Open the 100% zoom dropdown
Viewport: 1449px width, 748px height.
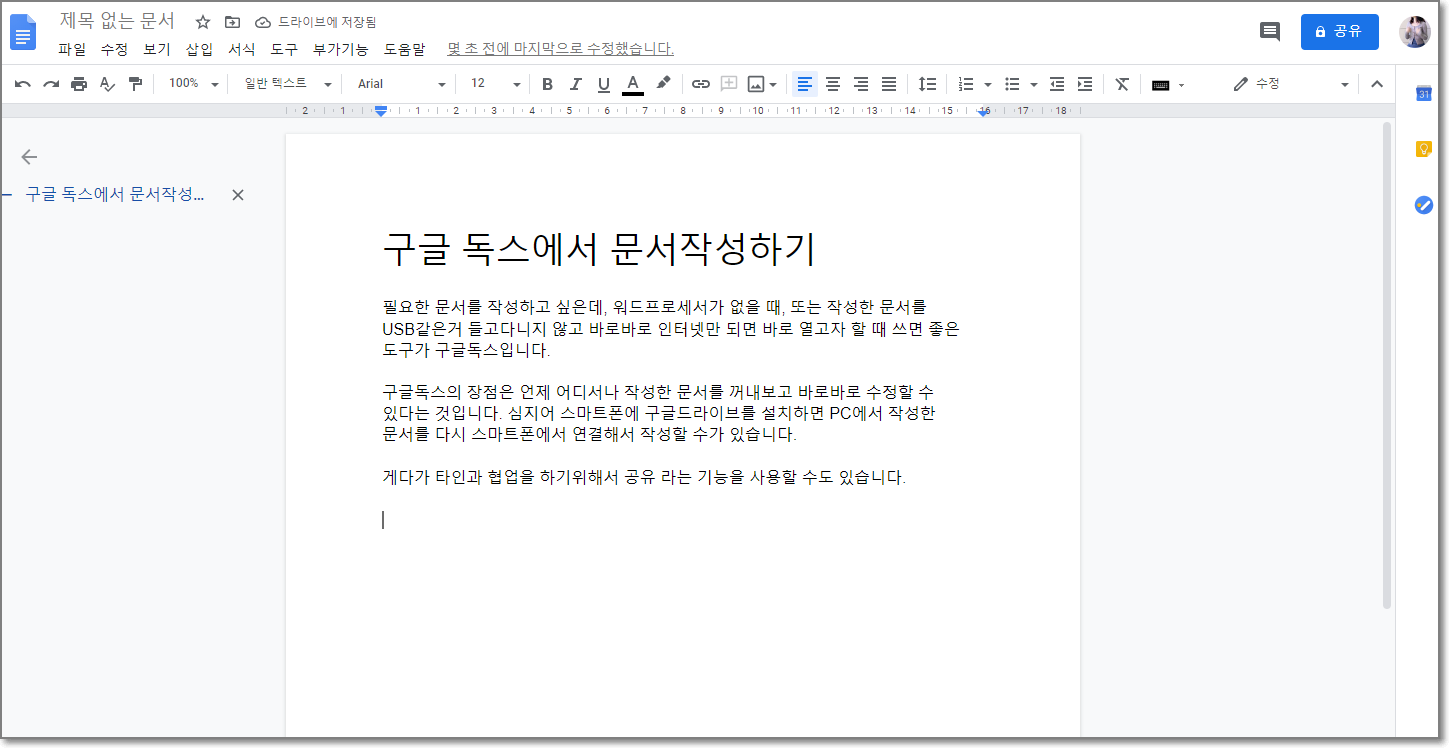[x=193, y=84]
